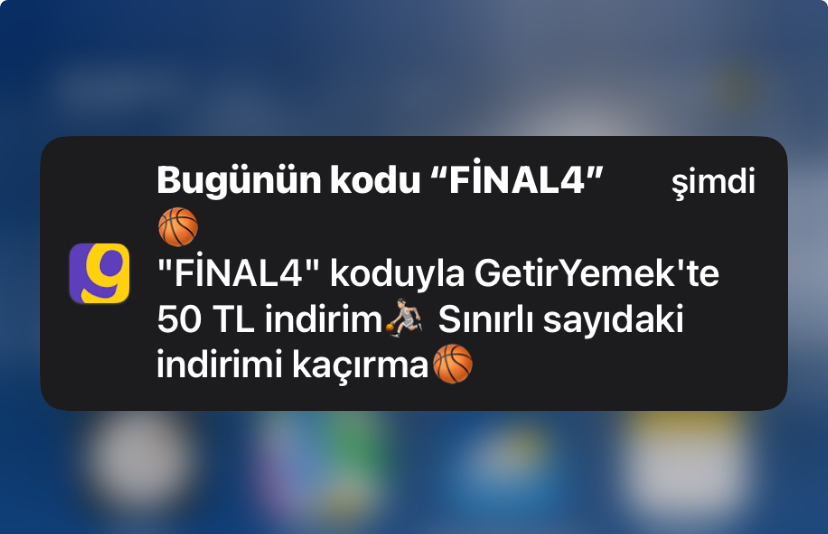Open the "Bugünün kodu" notification title
The width and height of the screenshot is (828, 534).
point(380,180)
